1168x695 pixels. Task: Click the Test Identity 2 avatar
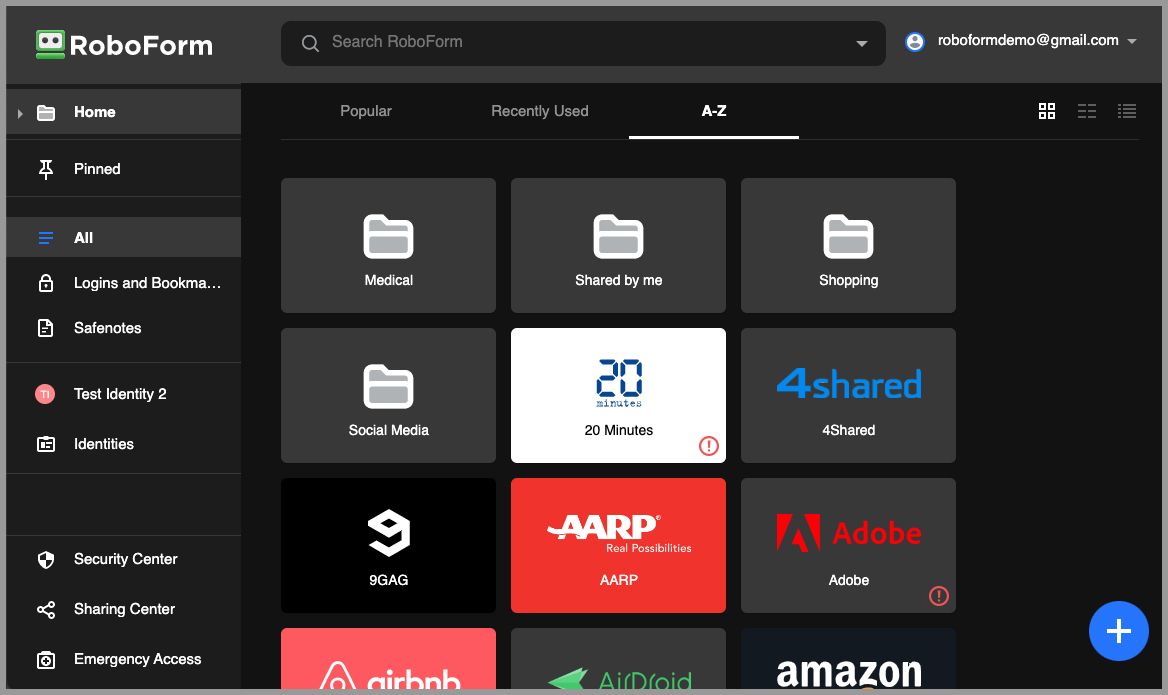(x=45, y=394)
